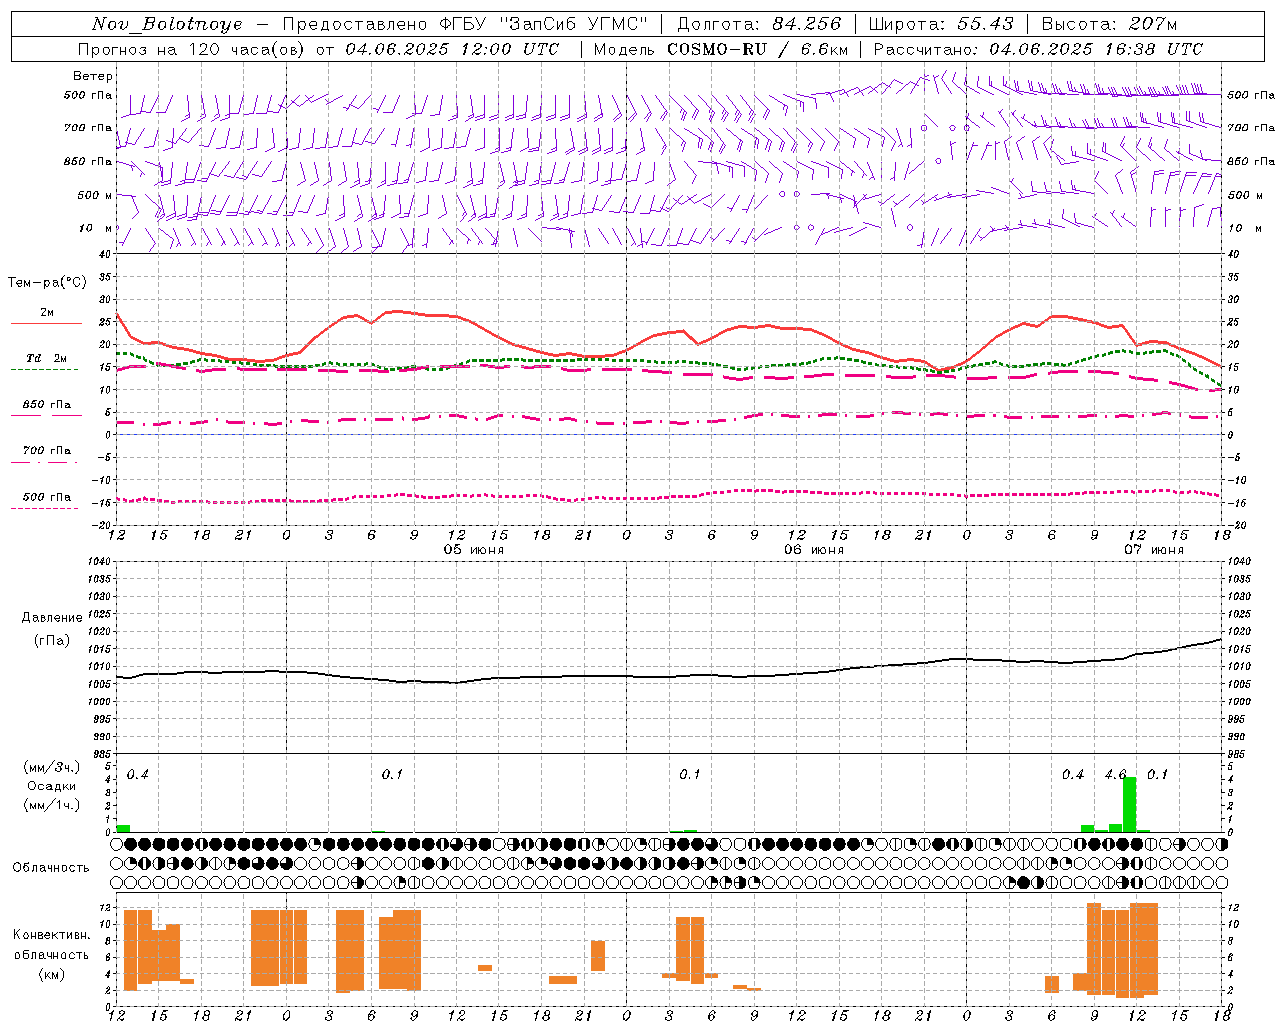This screenshot has height=1024, width=1280.
Task: Click the 05 июня date label
Action: tap(474, 550)
